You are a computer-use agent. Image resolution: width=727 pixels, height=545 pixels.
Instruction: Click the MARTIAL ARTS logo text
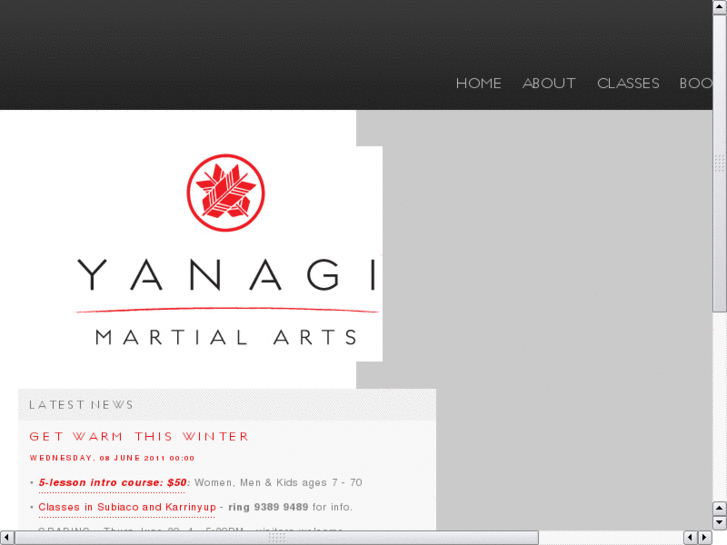pyautogui.click(x=226, y=337)
